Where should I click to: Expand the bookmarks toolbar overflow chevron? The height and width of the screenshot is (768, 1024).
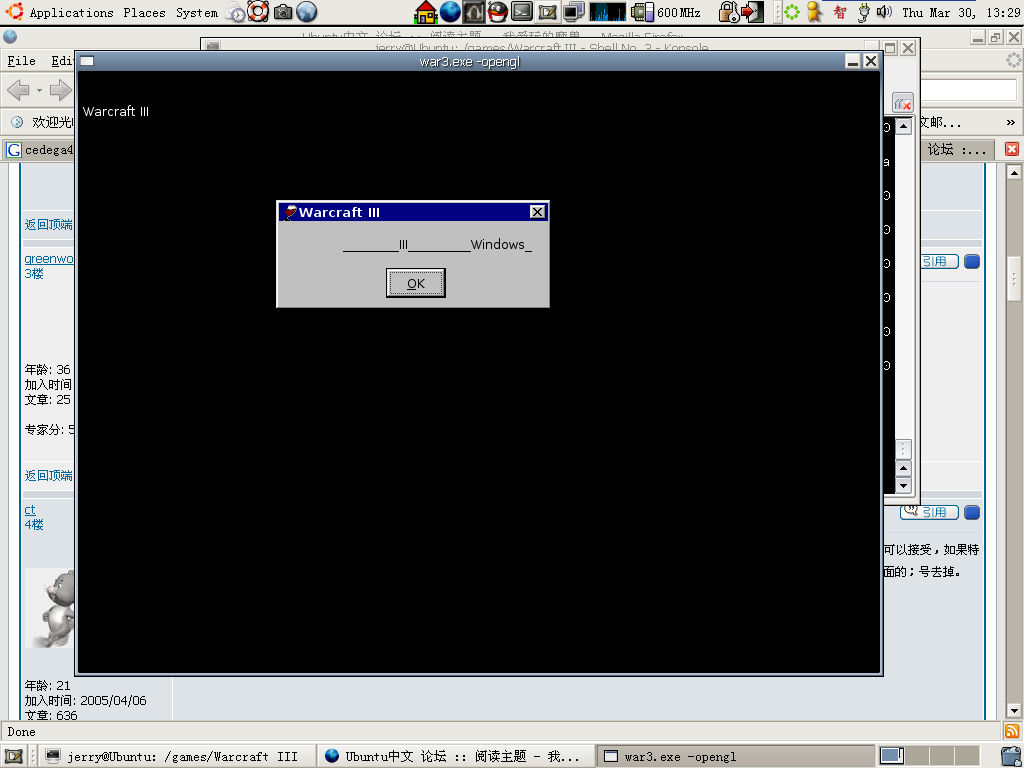pyautogui.click(x=1010, y=122)
